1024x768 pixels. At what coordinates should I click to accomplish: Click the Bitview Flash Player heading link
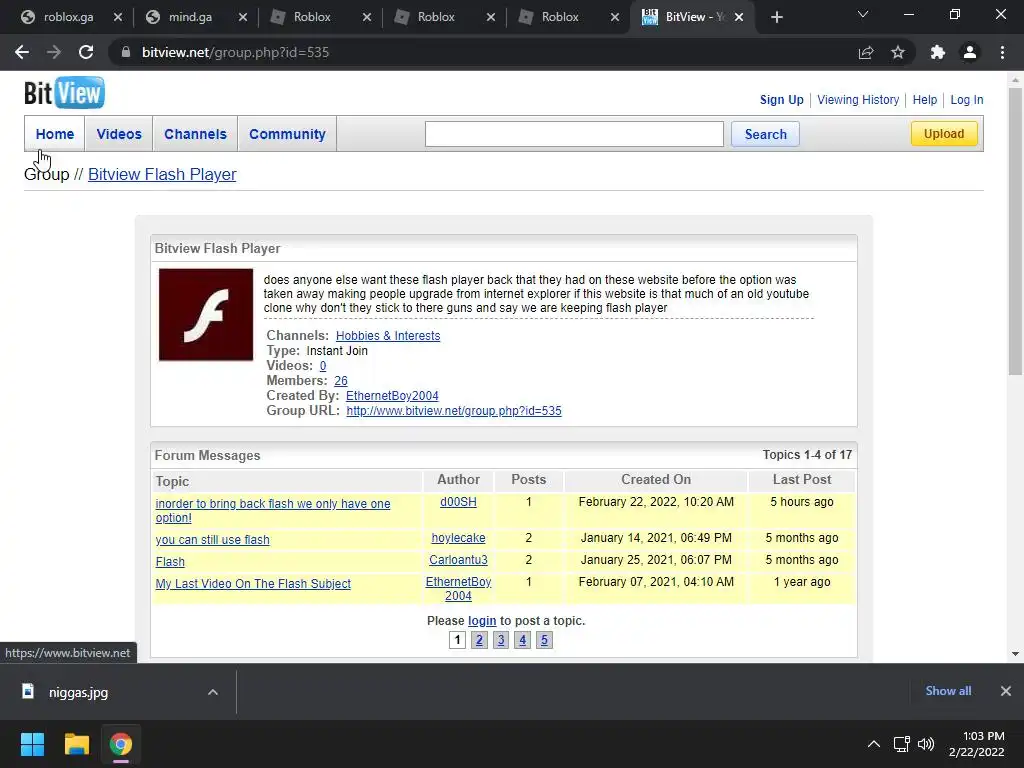tap(162, 174)
